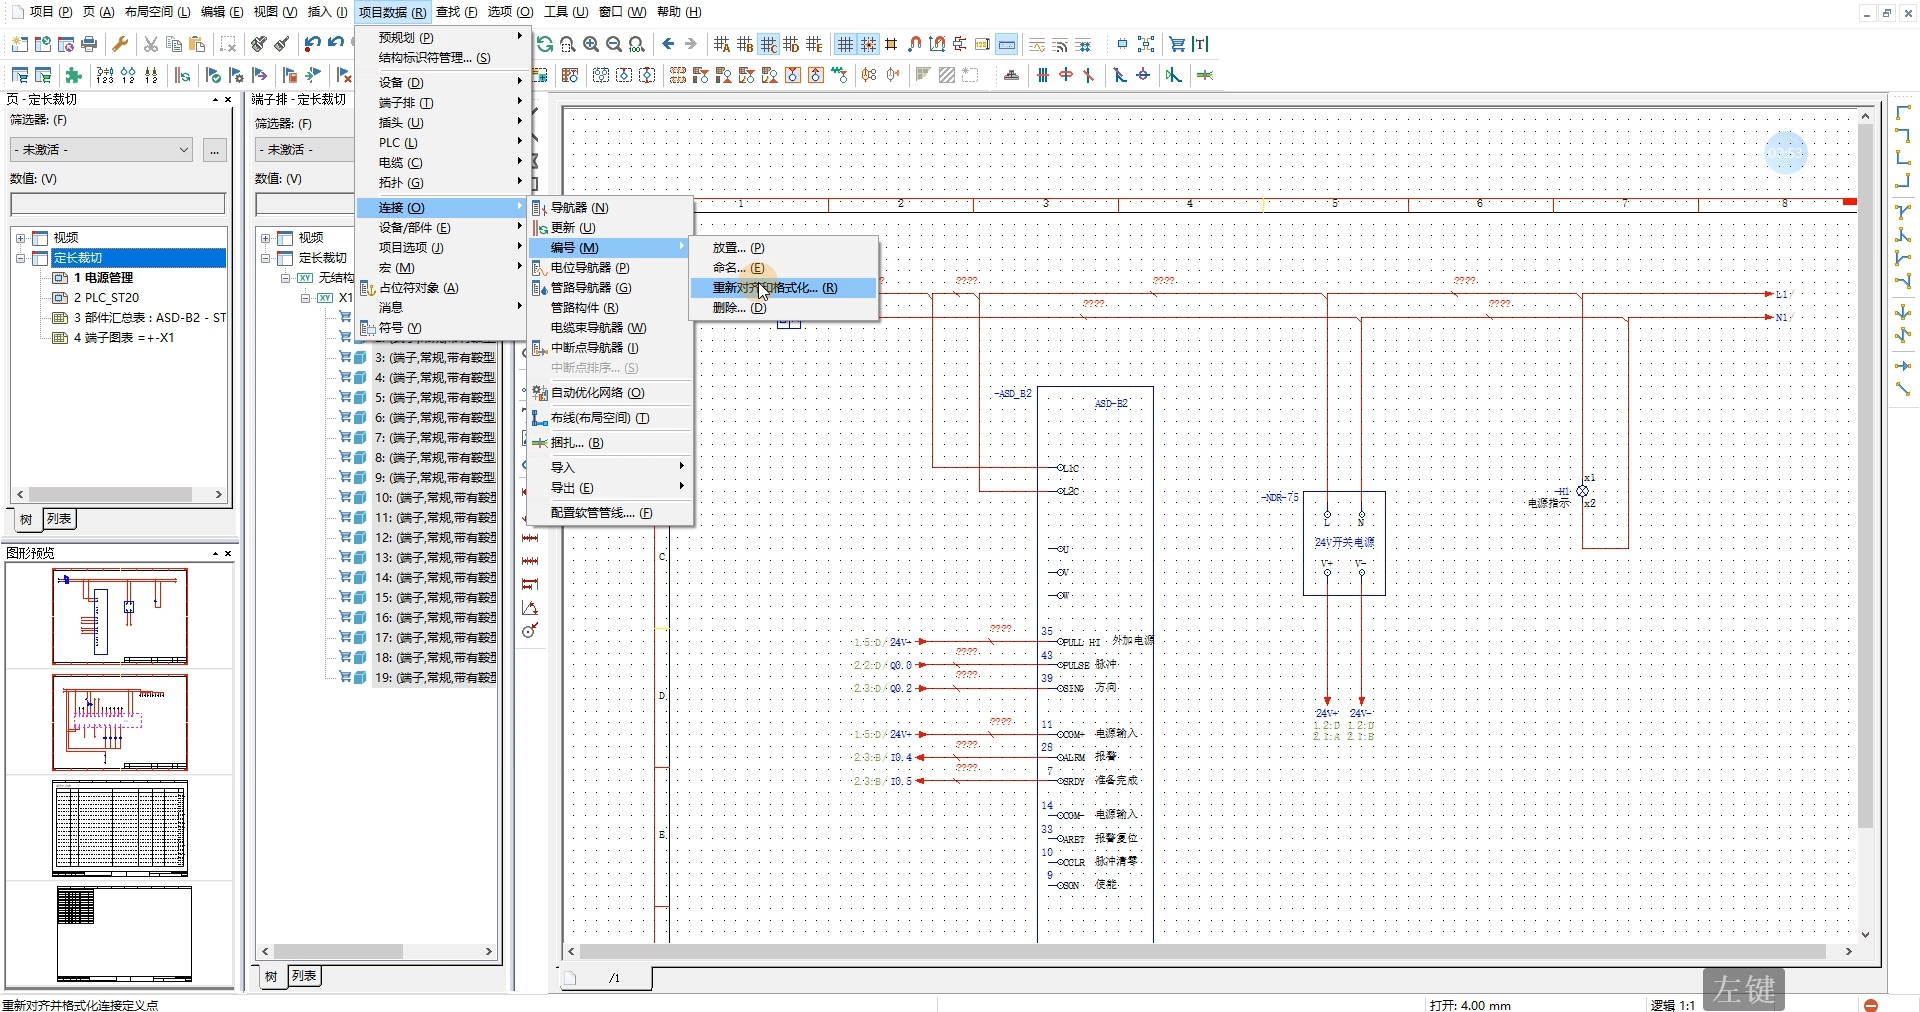Click the shopping cart toolbar icon
The height and width of the screenshot is (1012, 1920).
tap(1177, 44)
